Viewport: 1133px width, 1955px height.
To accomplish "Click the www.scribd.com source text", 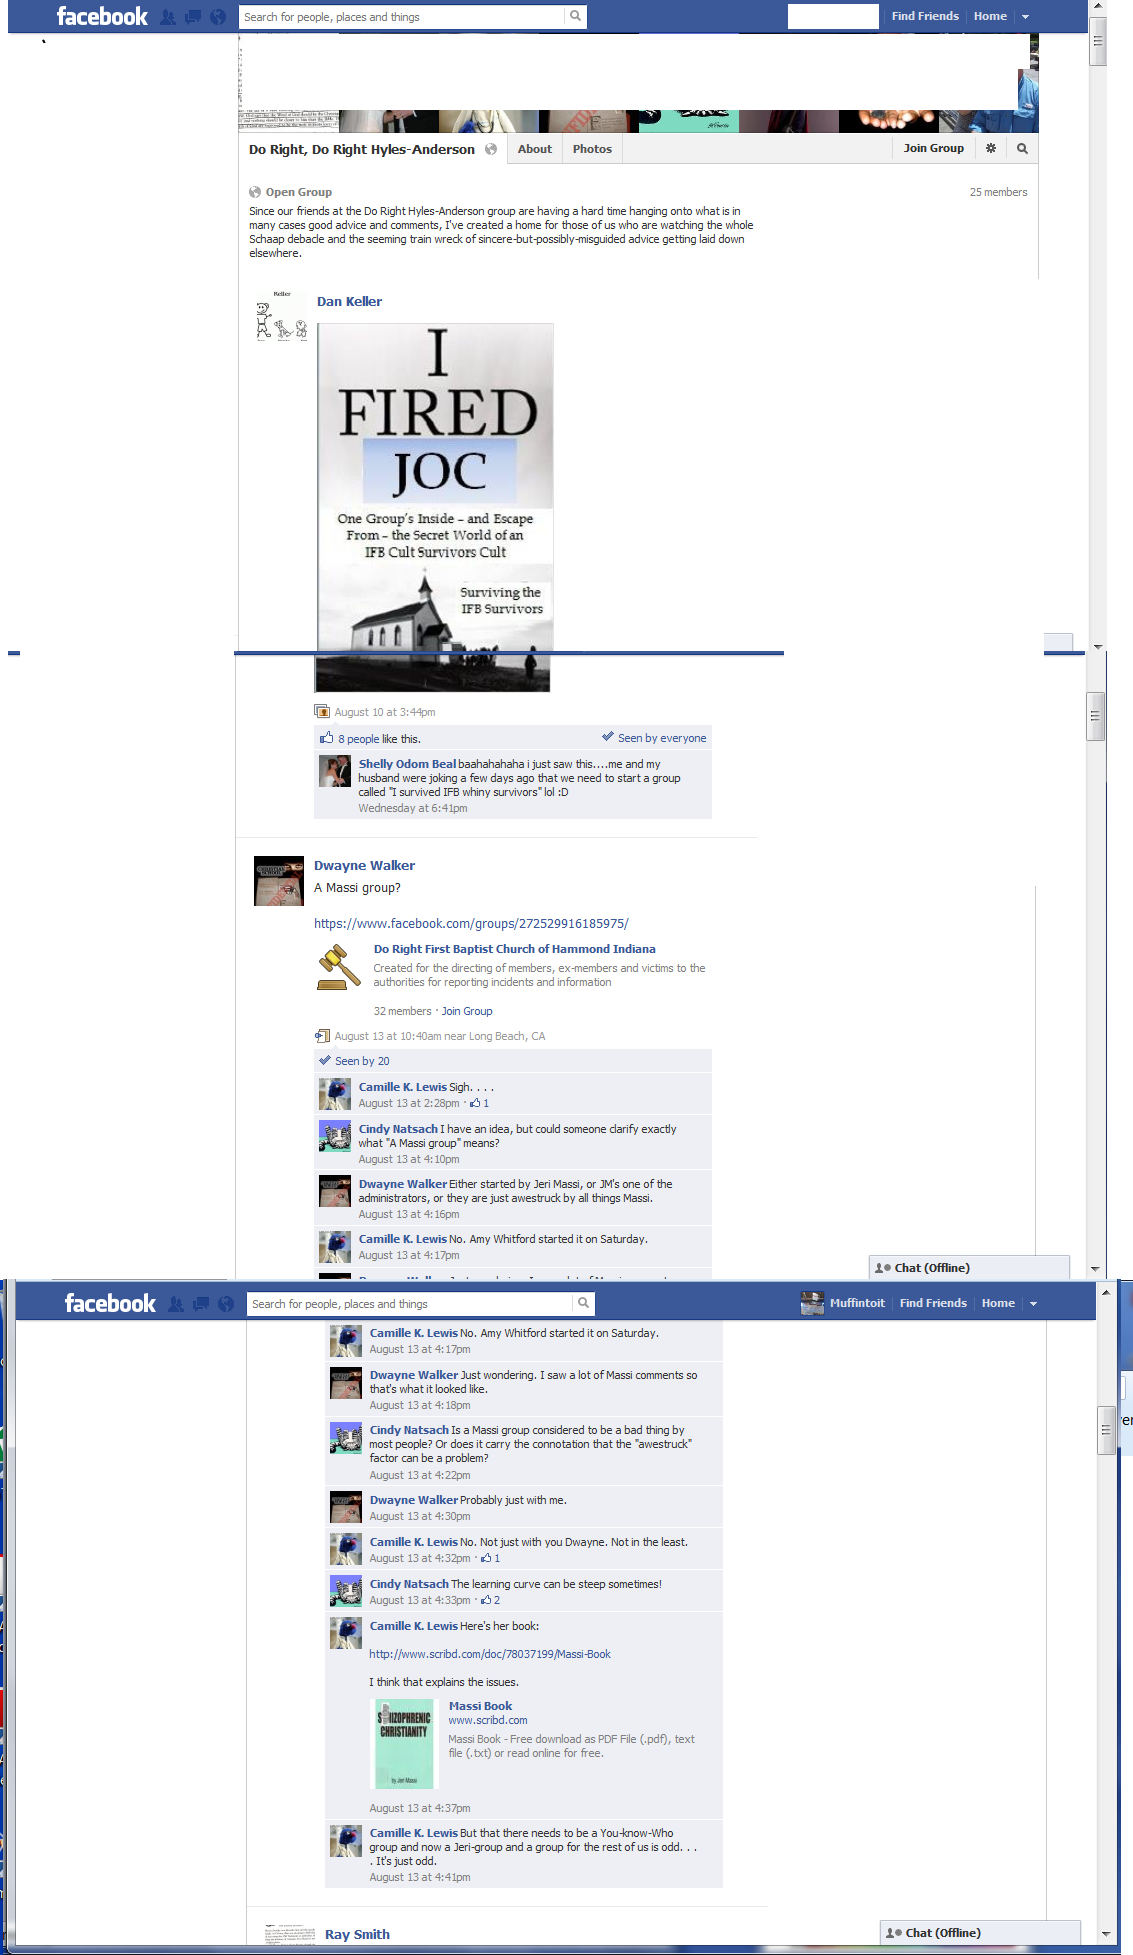I will coord(488,1720).
